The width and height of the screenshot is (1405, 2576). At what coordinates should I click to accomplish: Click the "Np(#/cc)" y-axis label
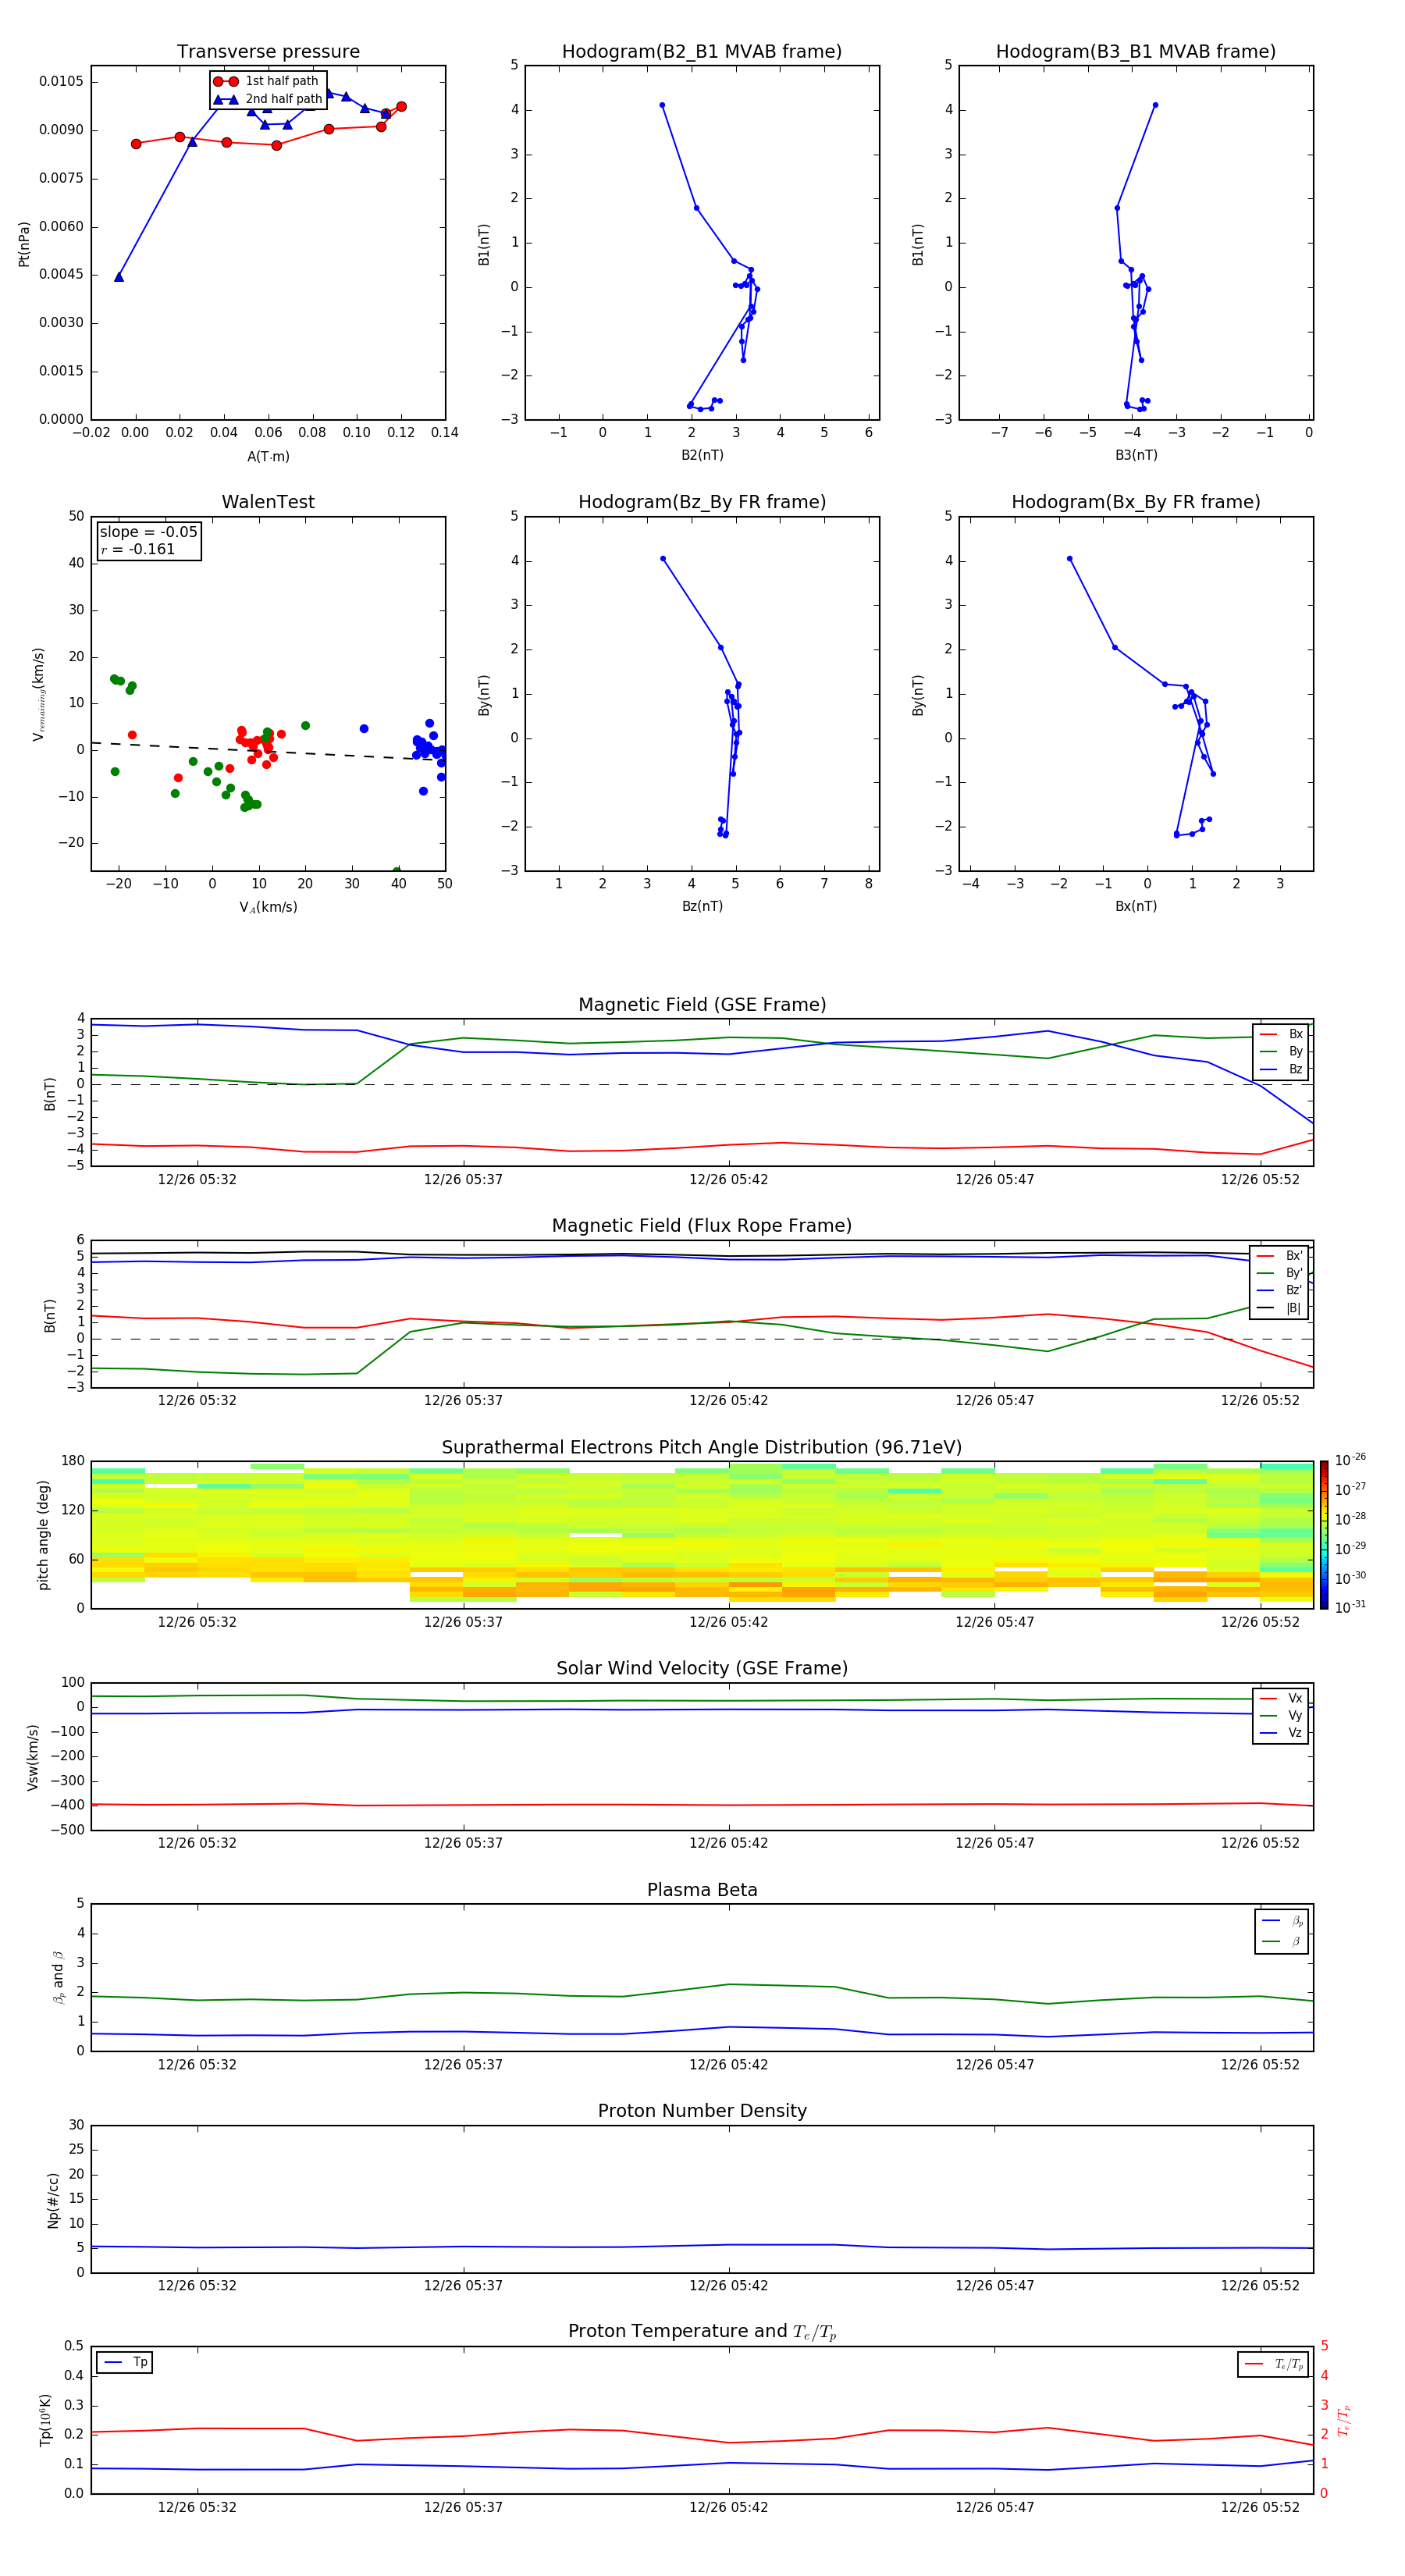(53, 2199)
